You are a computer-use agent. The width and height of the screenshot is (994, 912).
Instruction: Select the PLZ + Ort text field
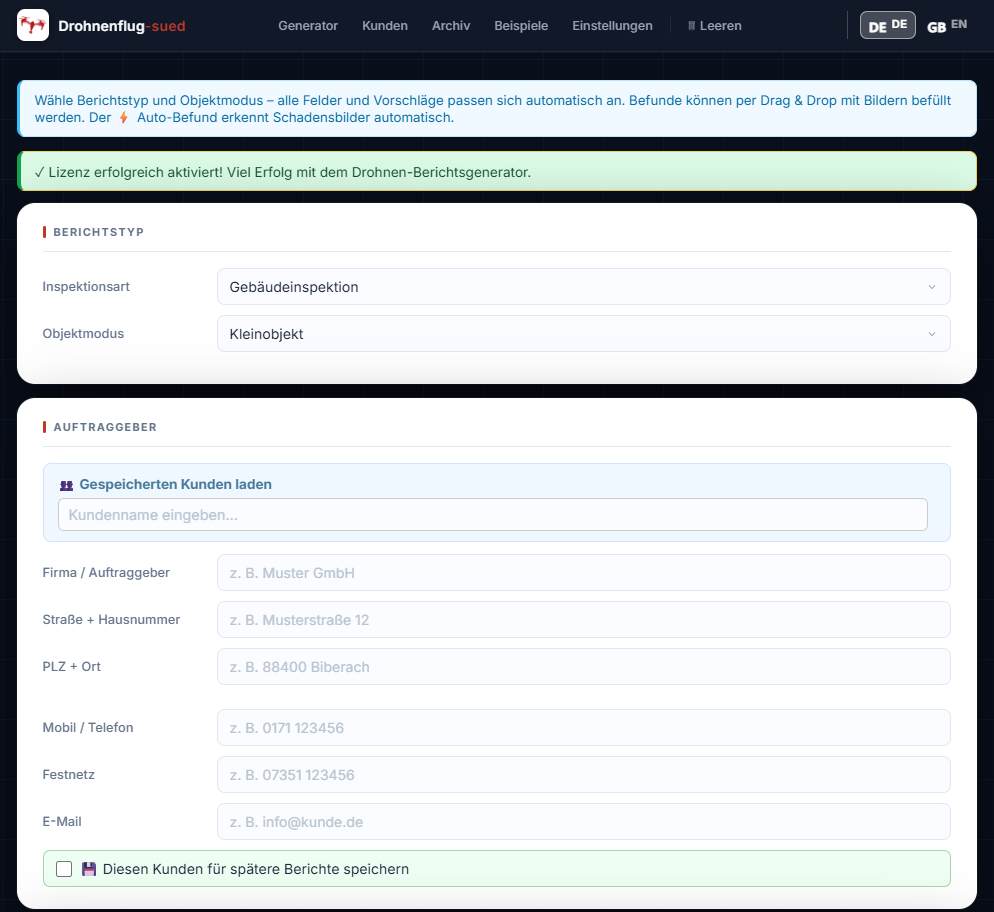(583, 667)
